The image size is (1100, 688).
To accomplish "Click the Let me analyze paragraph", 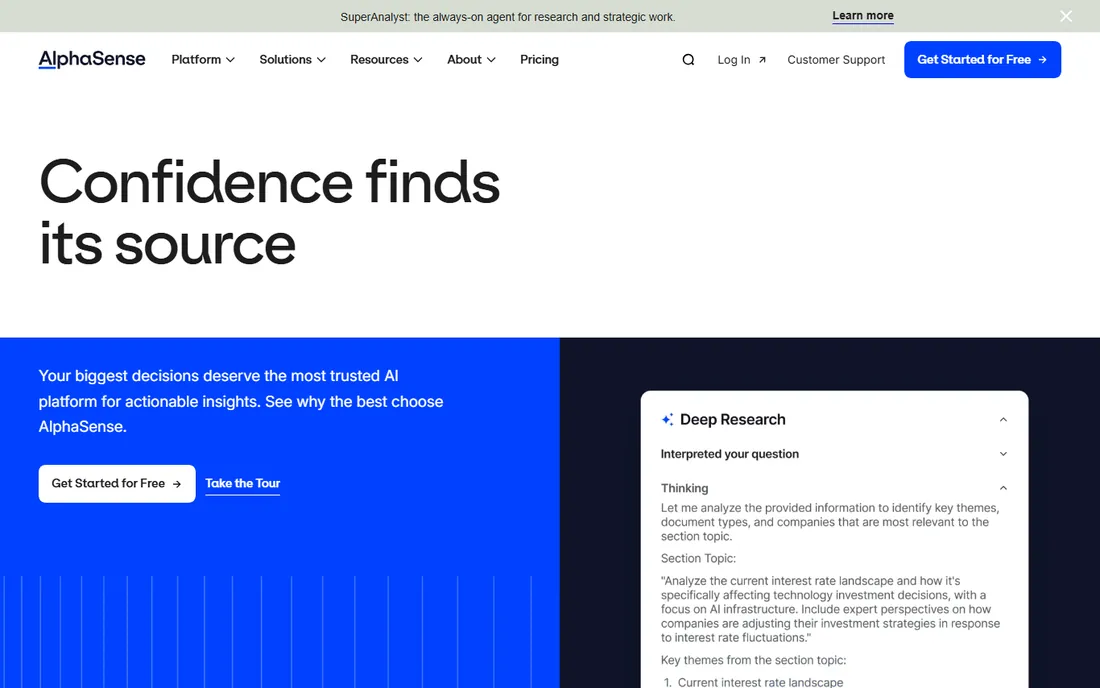I will [x=830, y=522].
